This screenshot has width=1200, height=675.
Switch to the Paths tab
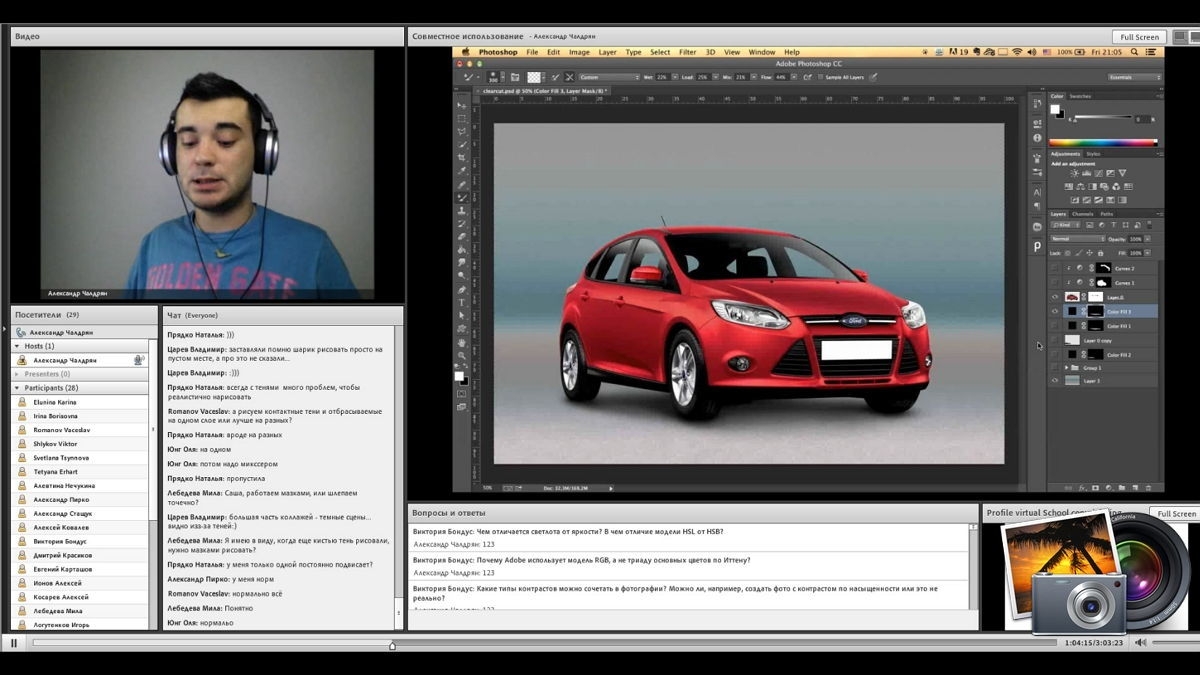tap(1107, 214)
